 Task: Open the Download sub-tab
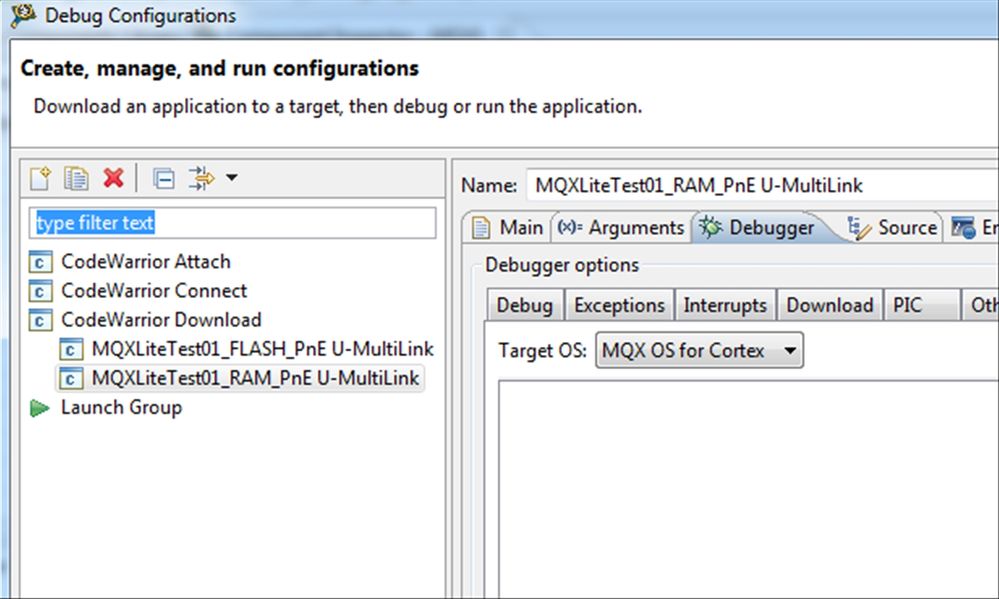(830, 305)
